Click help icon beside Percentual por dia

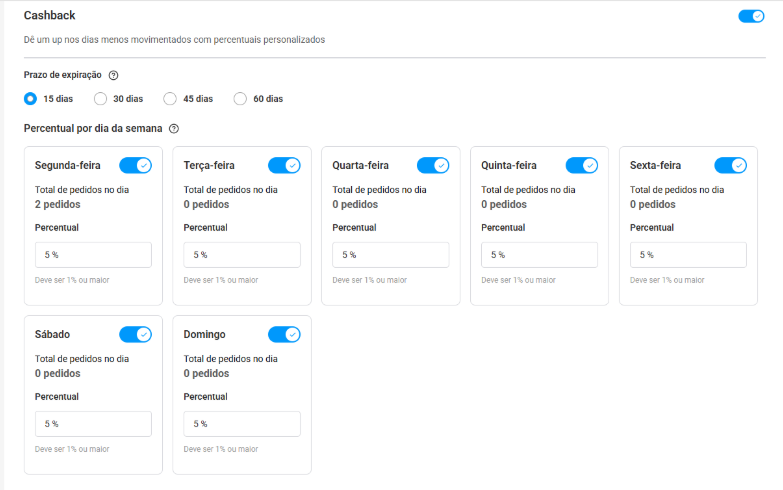pos(174,129)
